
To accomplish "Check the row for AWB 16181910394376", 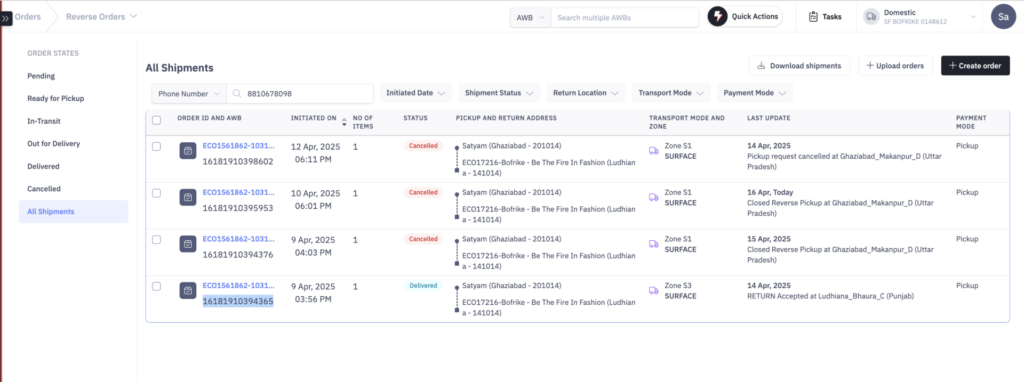I will (157, 240).
